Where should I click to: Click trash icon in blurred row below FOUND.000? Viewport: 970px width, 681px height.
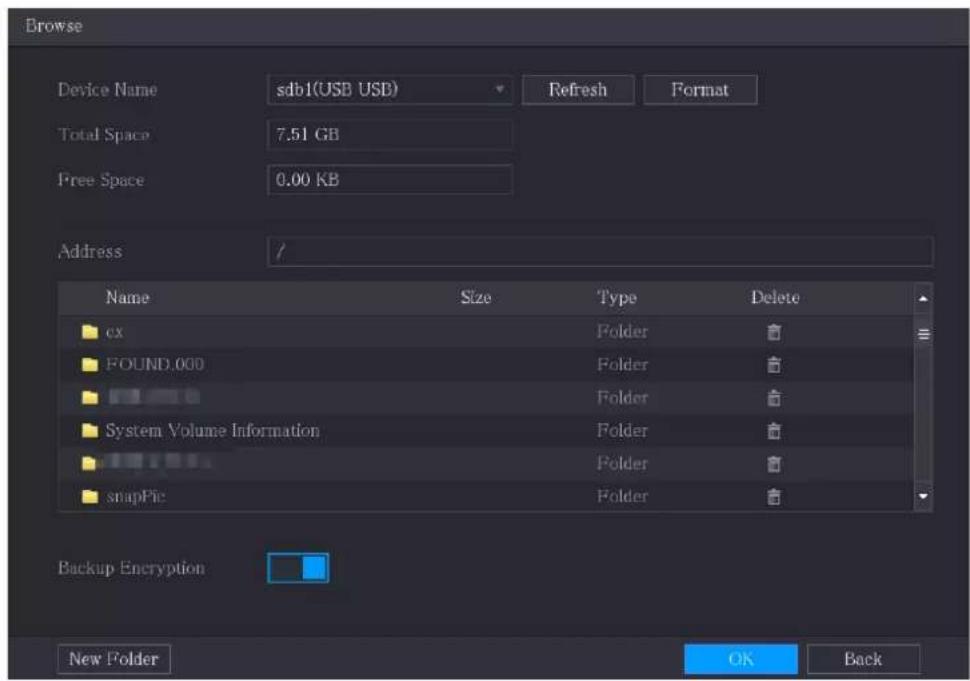click(x=774, y=398)
